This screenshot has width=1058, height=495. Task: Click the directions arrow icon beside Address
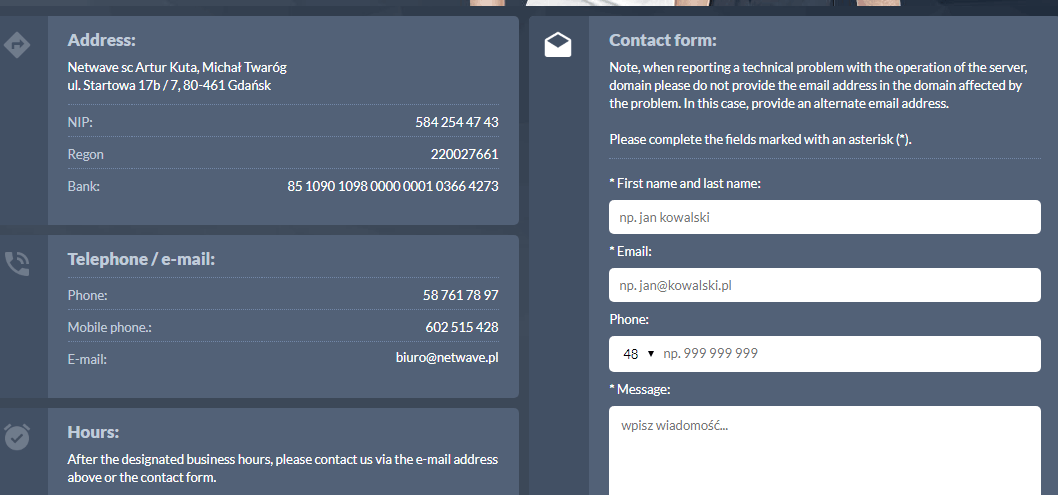[x=17, y=45]
